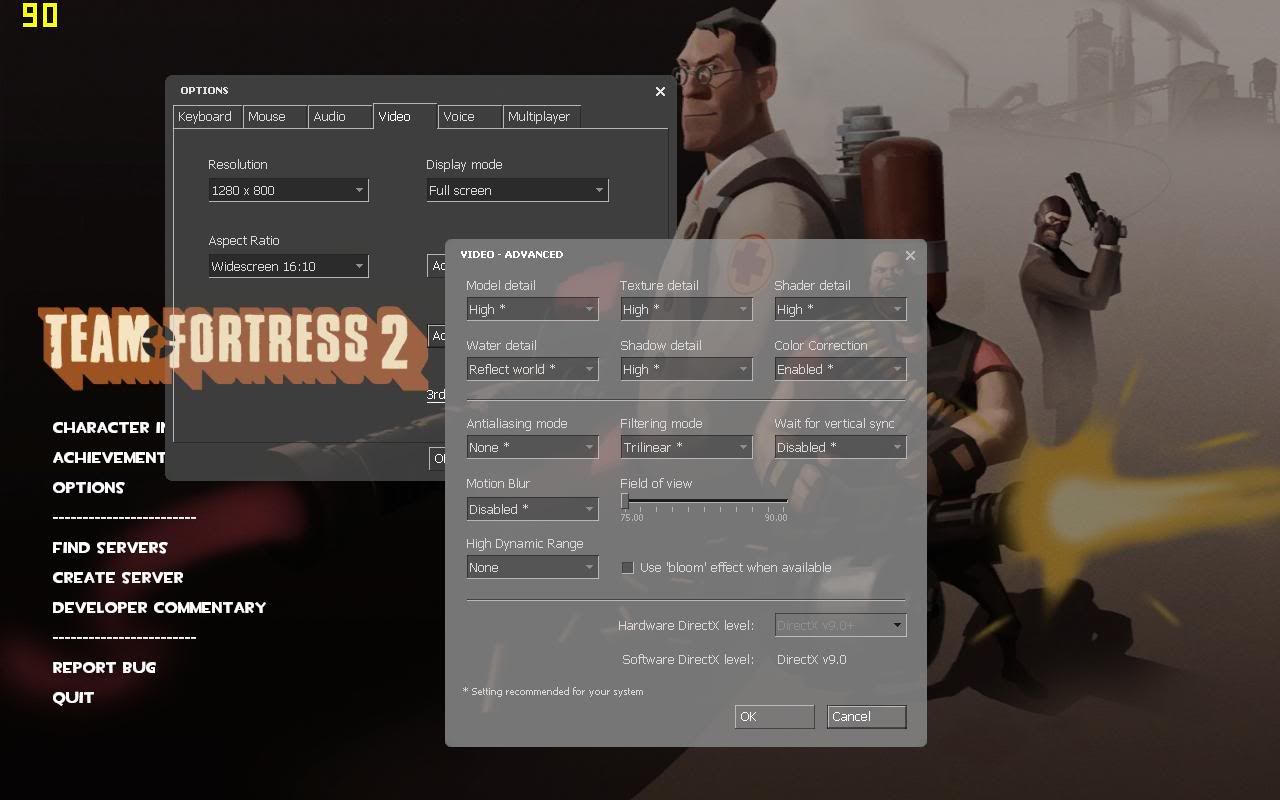Click the FPS counter reading 90
Image resolution: width=1280 pixels, height=800 pixels.
pyautogui.click(x=40, y=15)
